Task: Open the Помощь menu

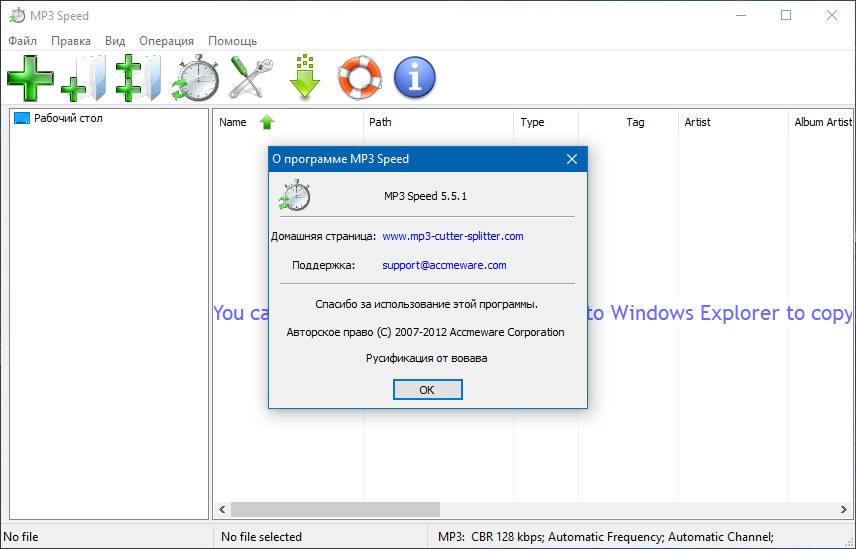Action: [233, 41]
